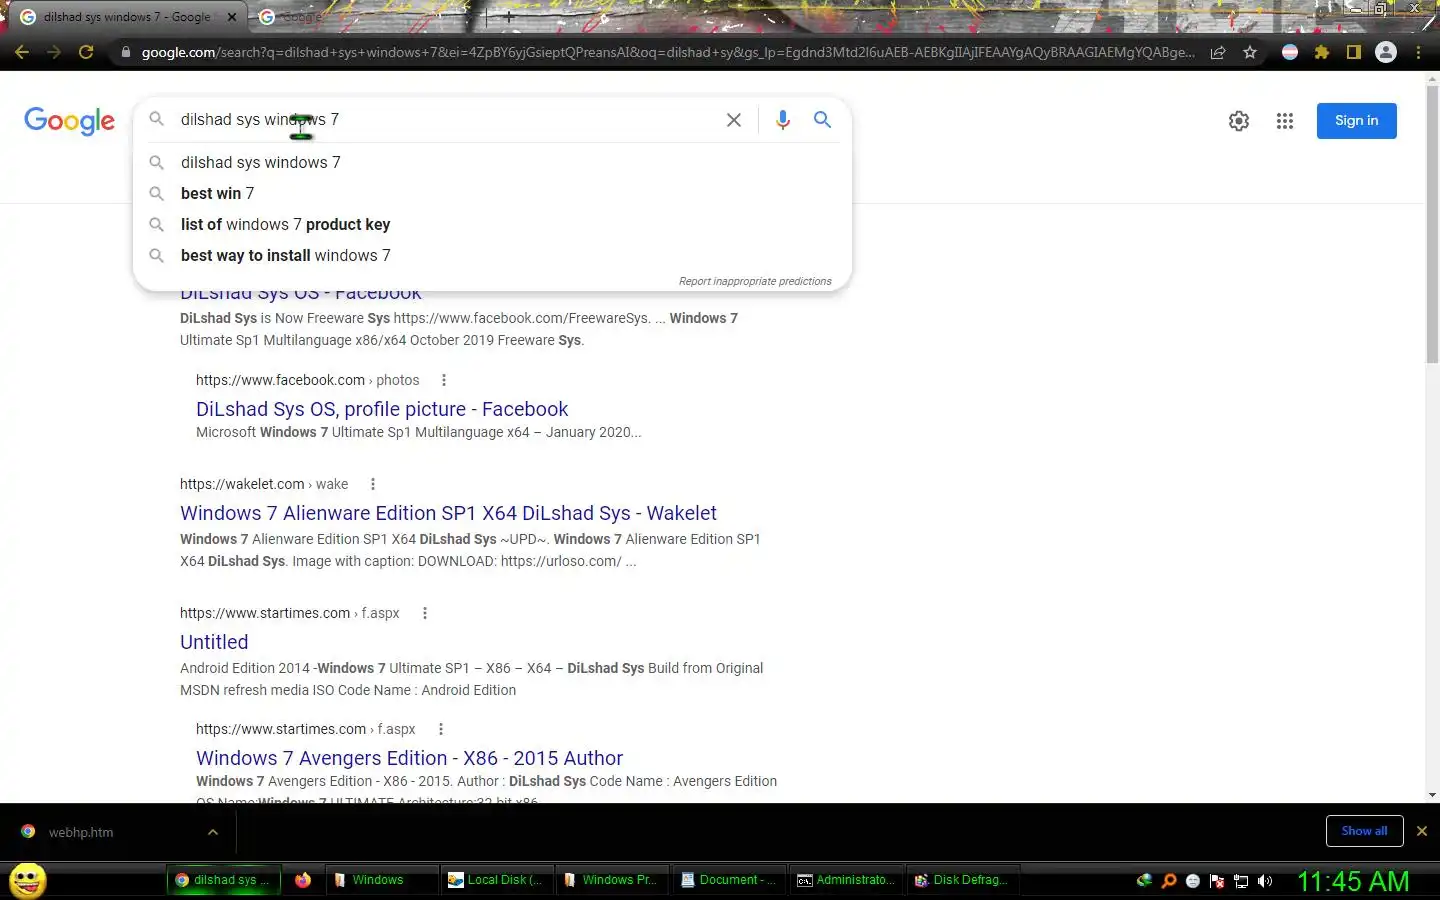Screen dimensions: 1440x900
Task: Open Google quick settings gear
Action: (x=1239, y=121)
